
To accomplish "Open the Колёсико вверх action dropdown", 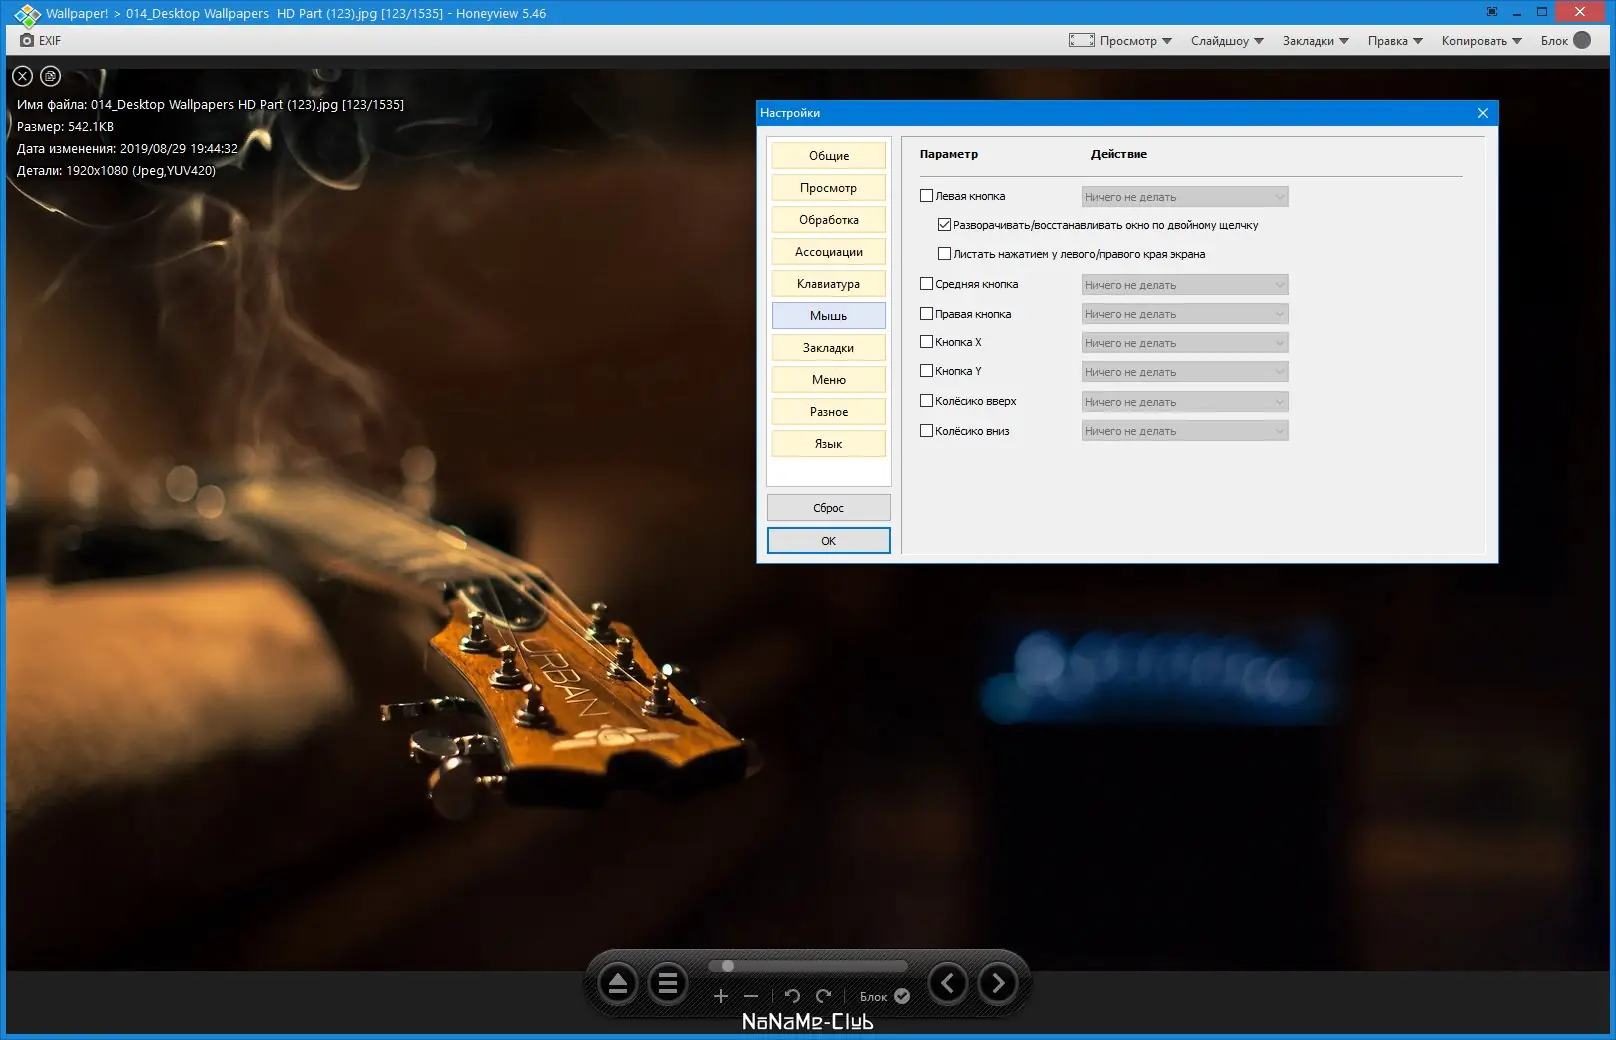I will (x=1185, y=402).
